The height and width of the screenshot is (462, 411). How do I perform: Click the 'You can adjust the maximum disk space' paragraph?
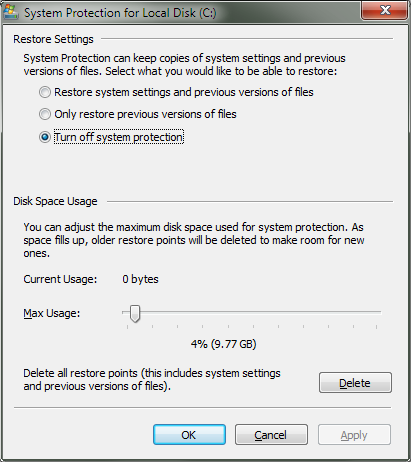pyautogui.click(x=194, y=240)
